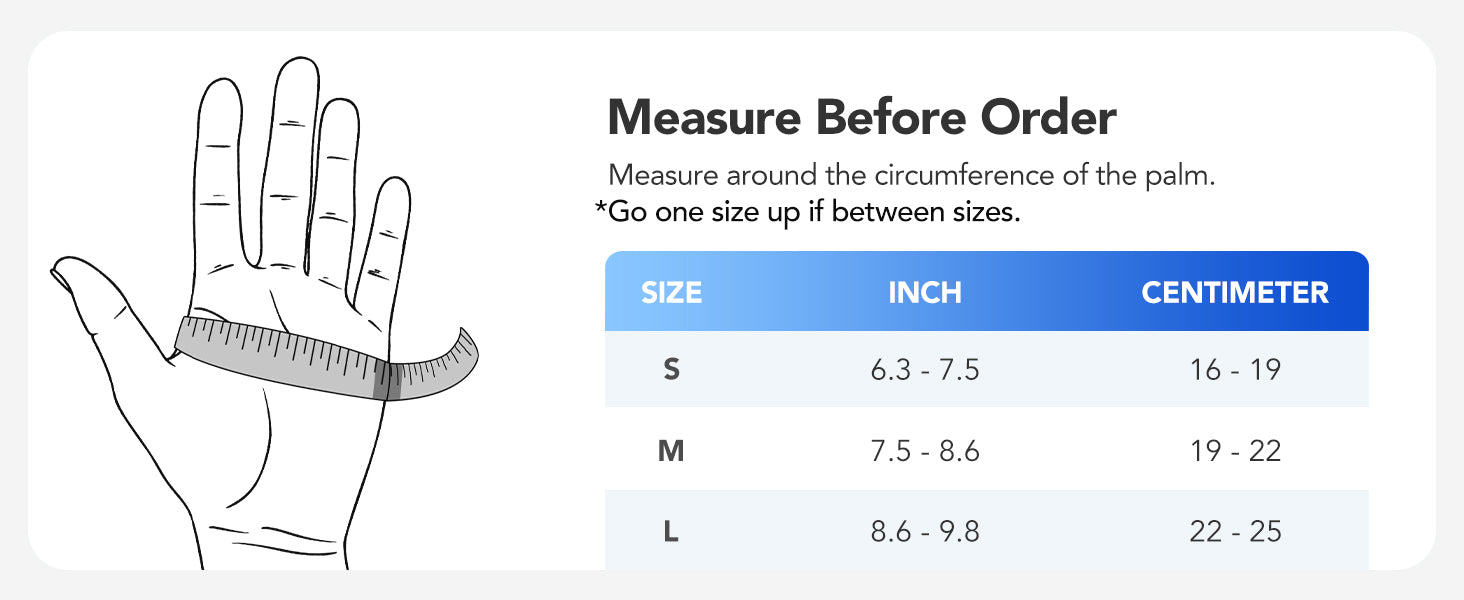Screen dimensions: 1464x600
Task: Click the go one size up note
Action: [807, 212]
